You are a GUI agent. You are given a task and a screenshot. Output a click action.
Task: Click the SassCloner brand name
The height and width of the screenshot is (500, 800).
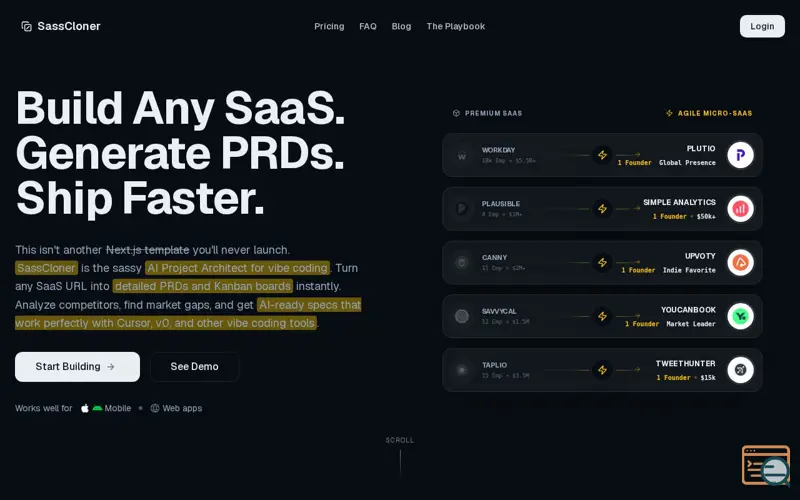click(x=69, y=26)
